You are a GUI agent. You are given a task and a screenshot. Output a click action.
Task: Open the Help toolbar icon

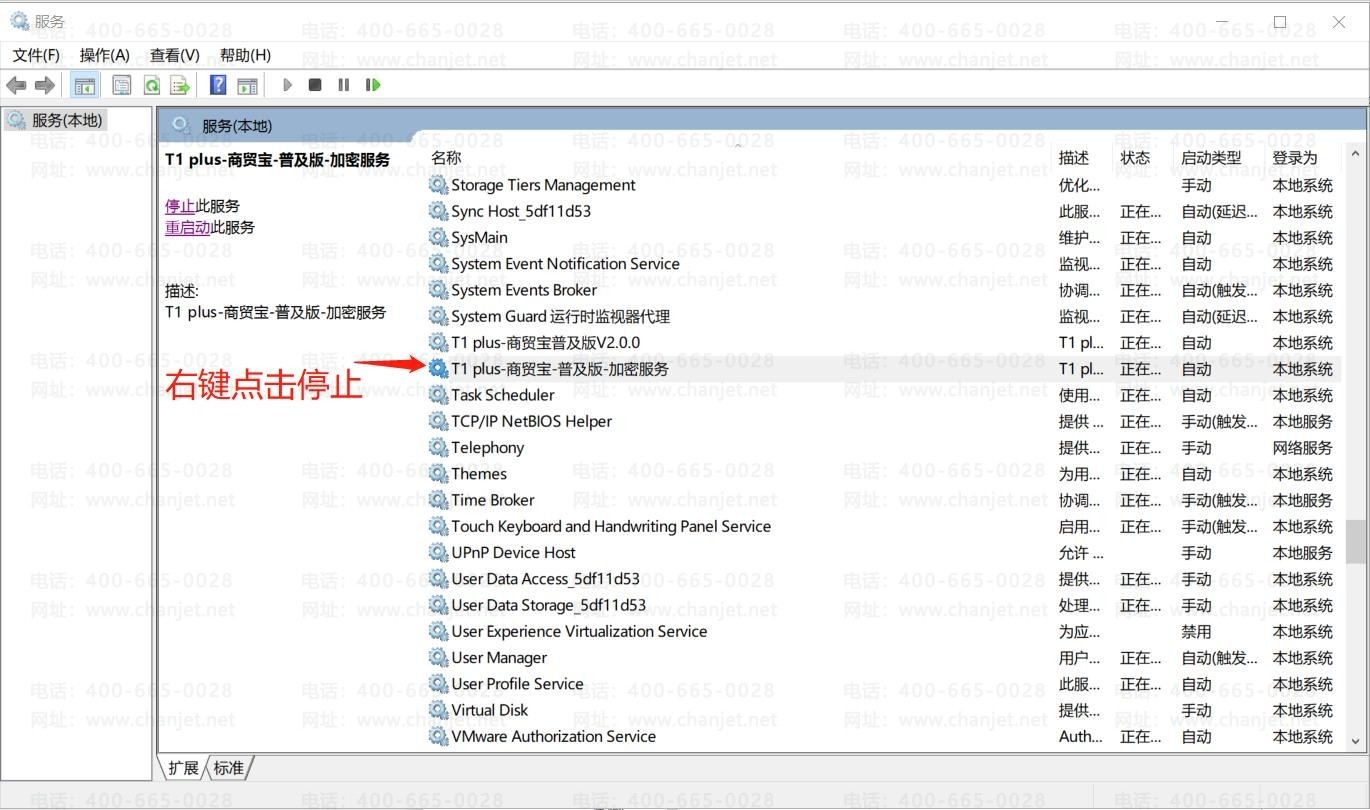tap(218, 86)
